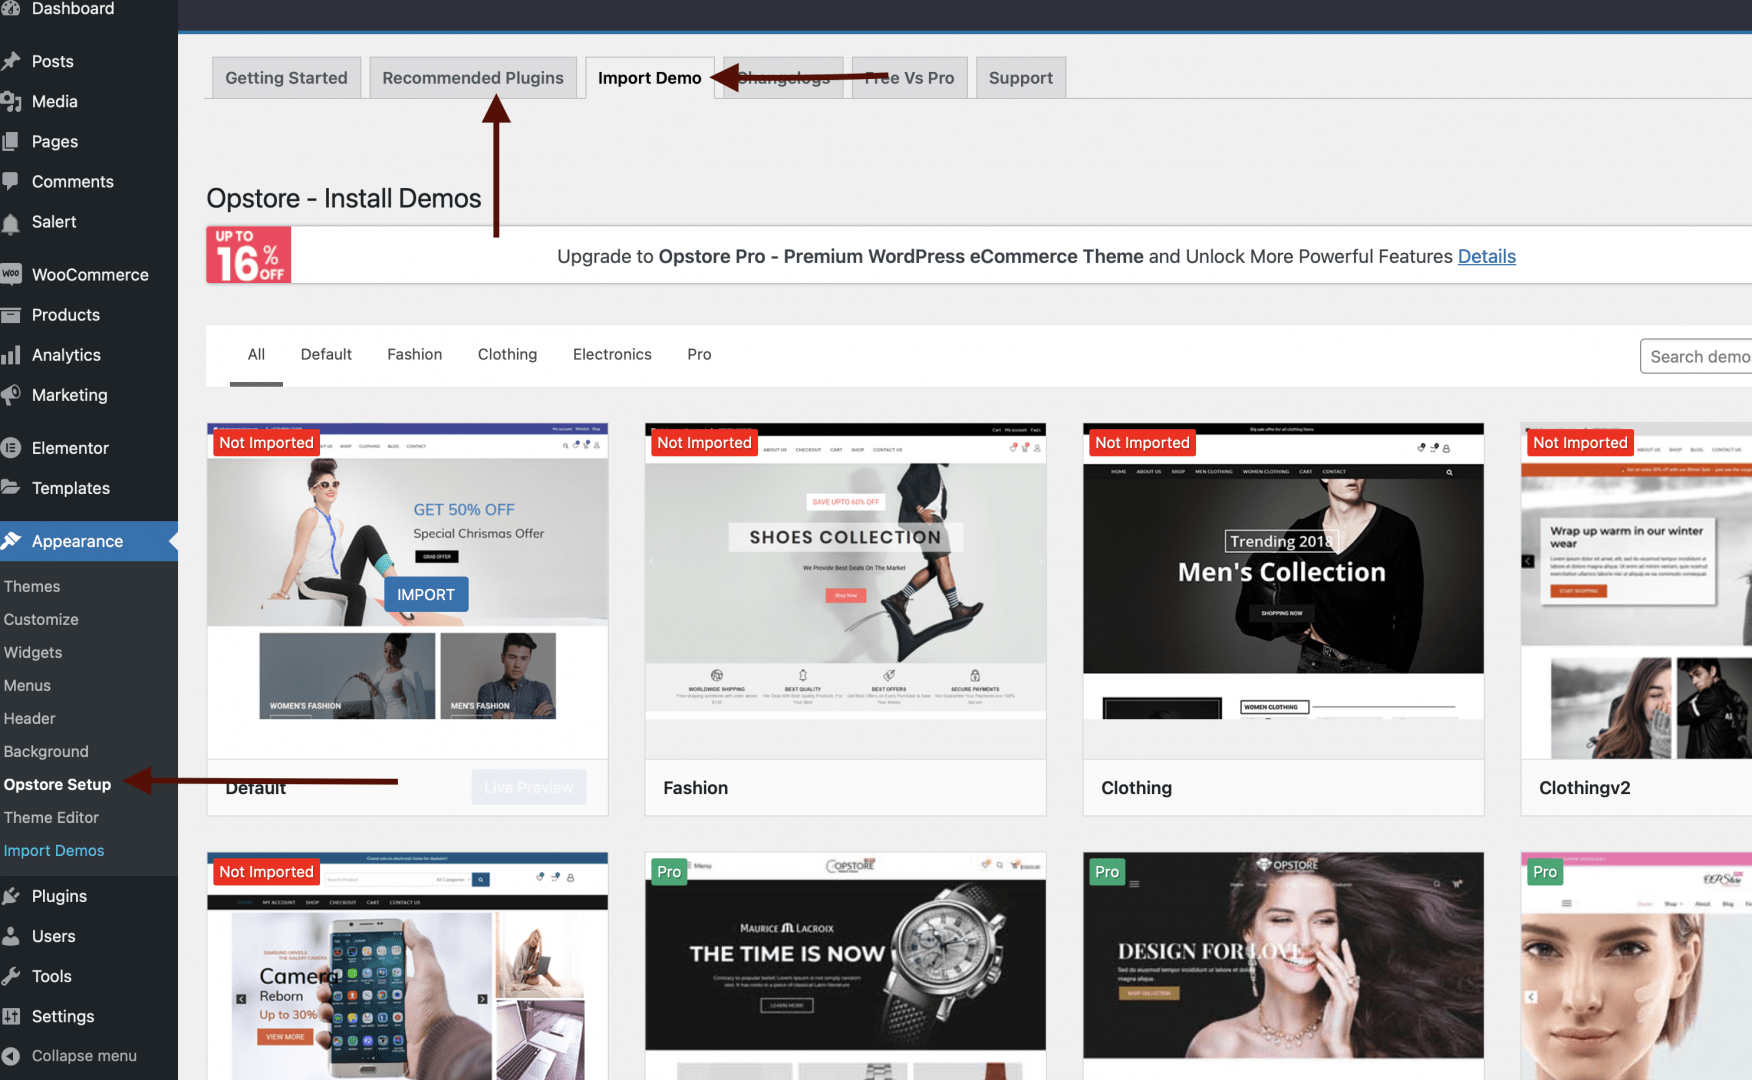Viewport: 1752px width, 1080px height.
Task: Open Themes under Appearance
Action: point(32,586)
